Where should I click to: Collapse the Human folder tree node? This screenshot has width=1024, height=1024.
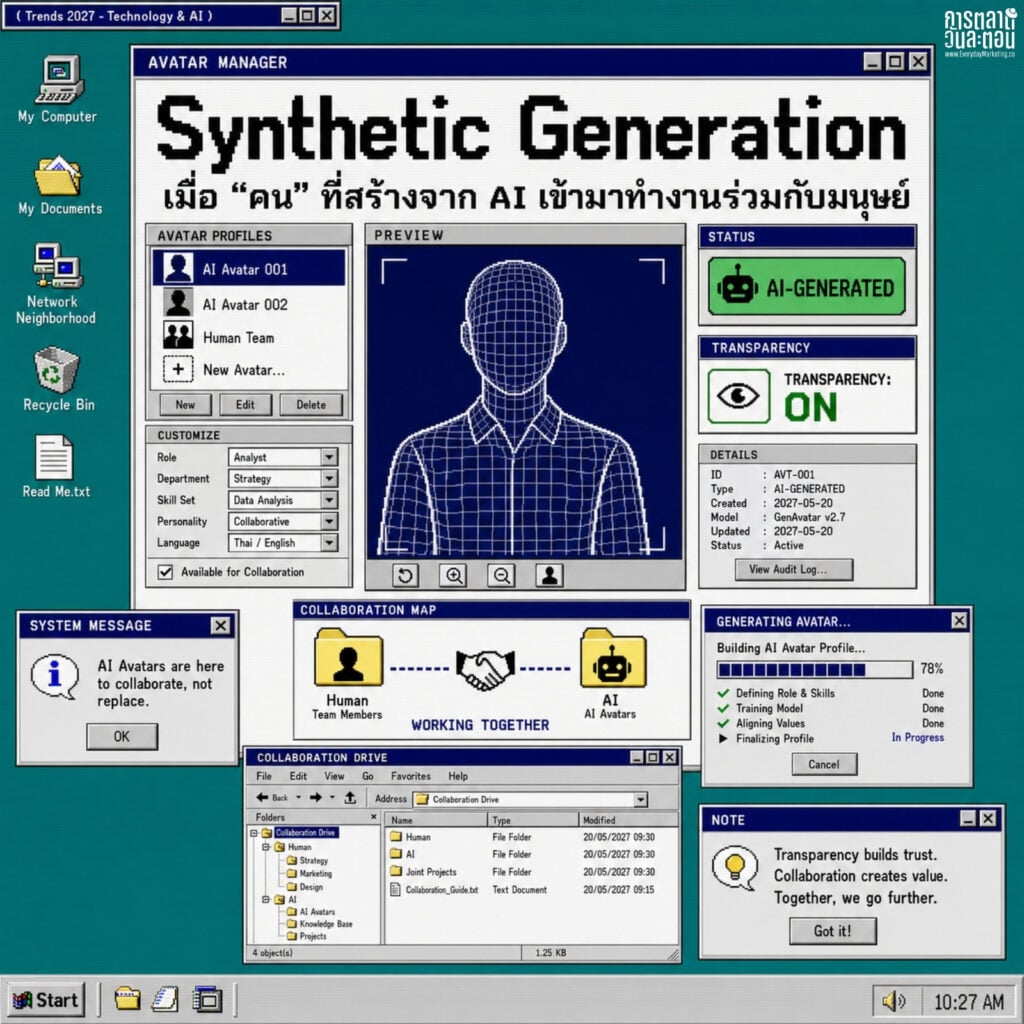(x=266, y=847)
